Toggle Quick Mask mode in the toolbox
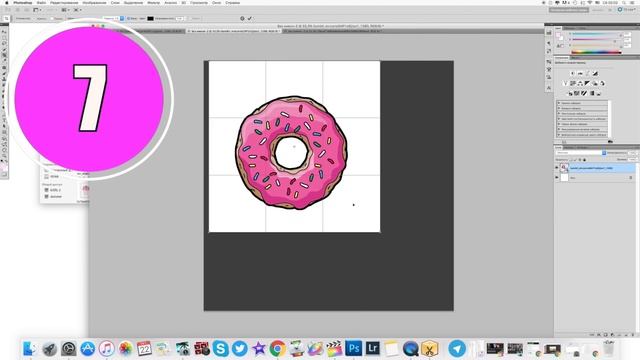 [x=4, y=174]
